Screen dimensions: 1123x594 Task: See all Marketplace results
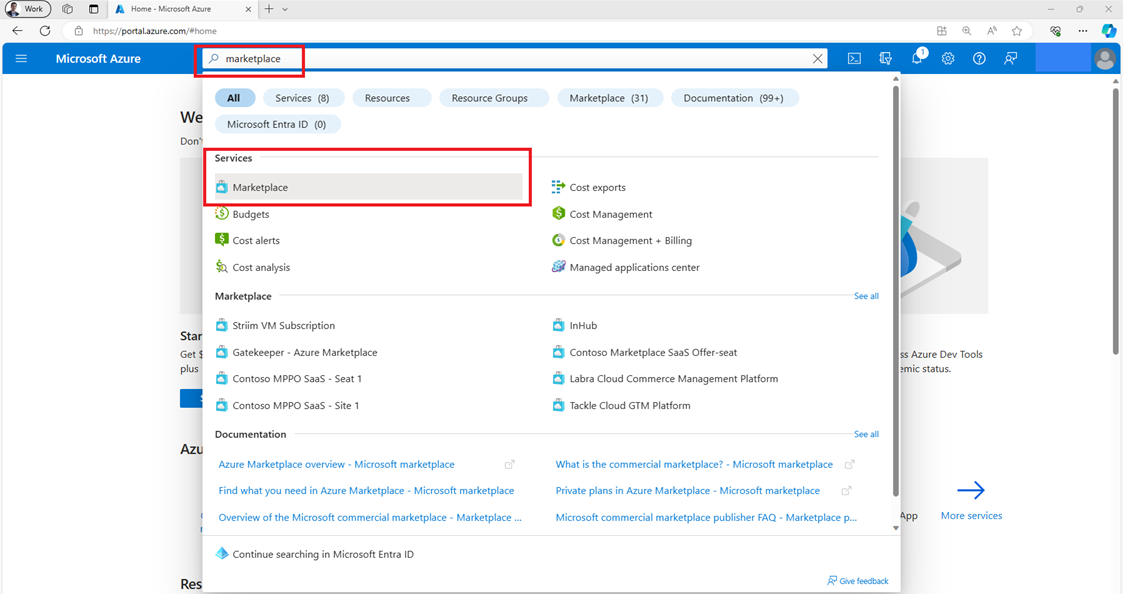(866, 296)
